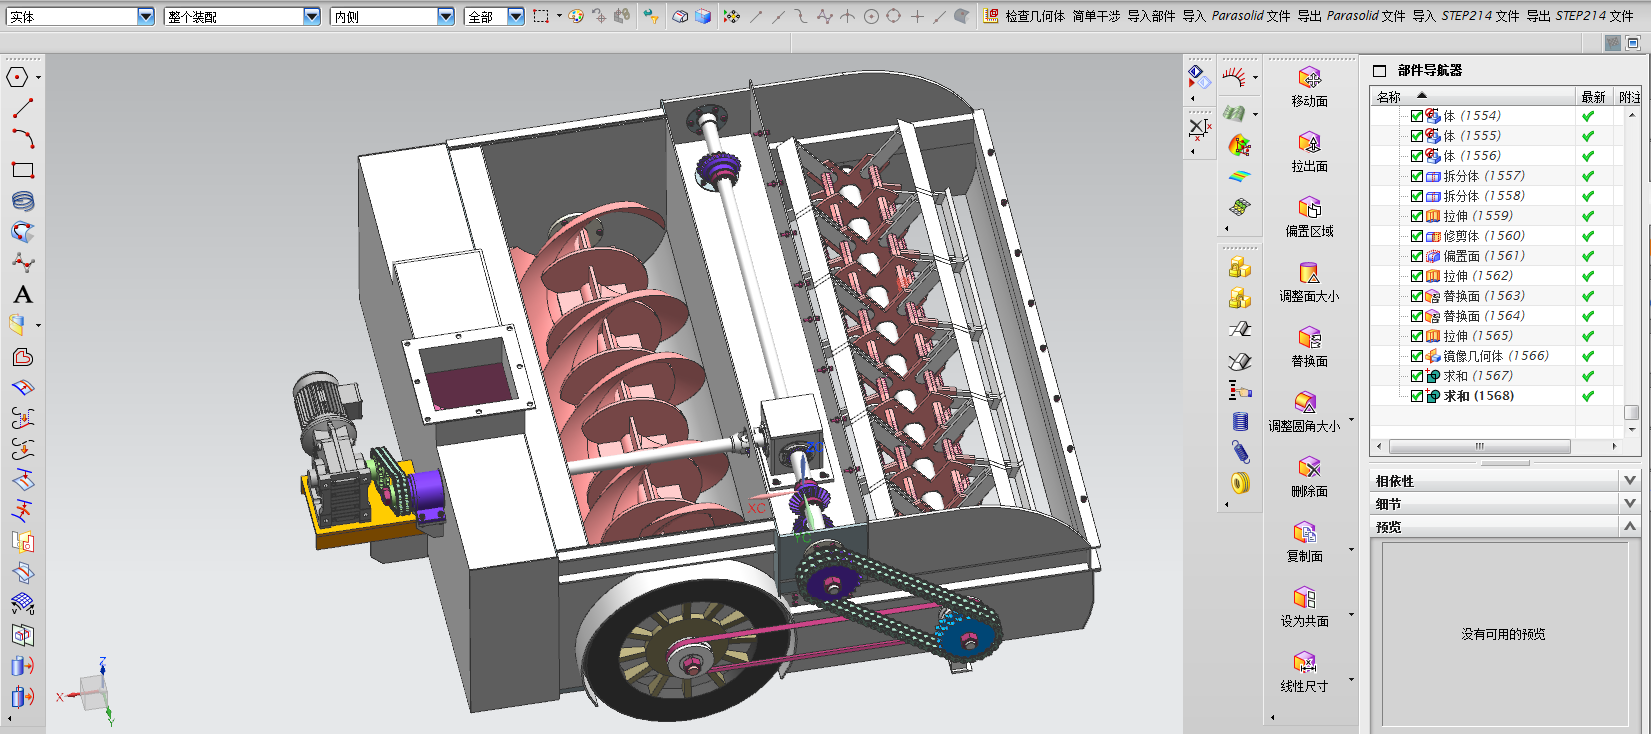
Task: Click 检查几何体 in the top toolbar
Action: pyautogui.click(x=1034, y=16)
